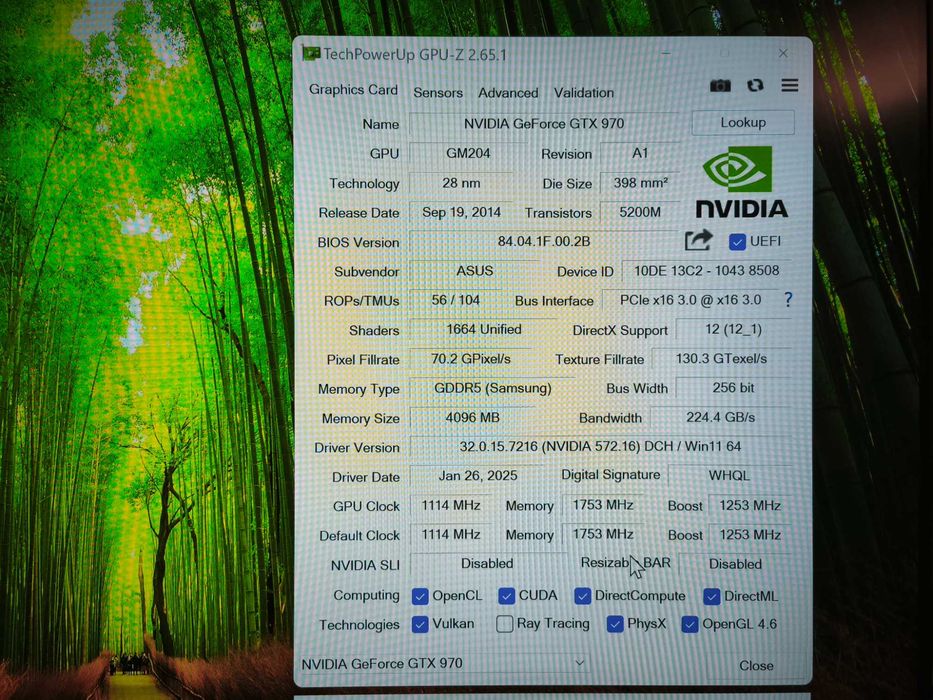Click the Technology field showing 28 nm

tap(461, 183)
